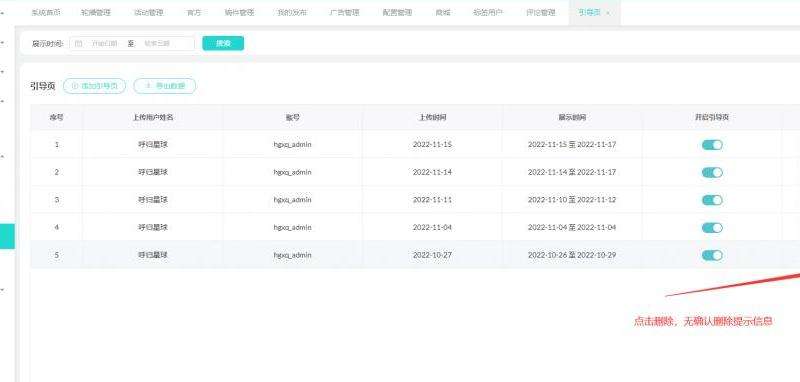Click the 添加引导页 button

(94, 86)
